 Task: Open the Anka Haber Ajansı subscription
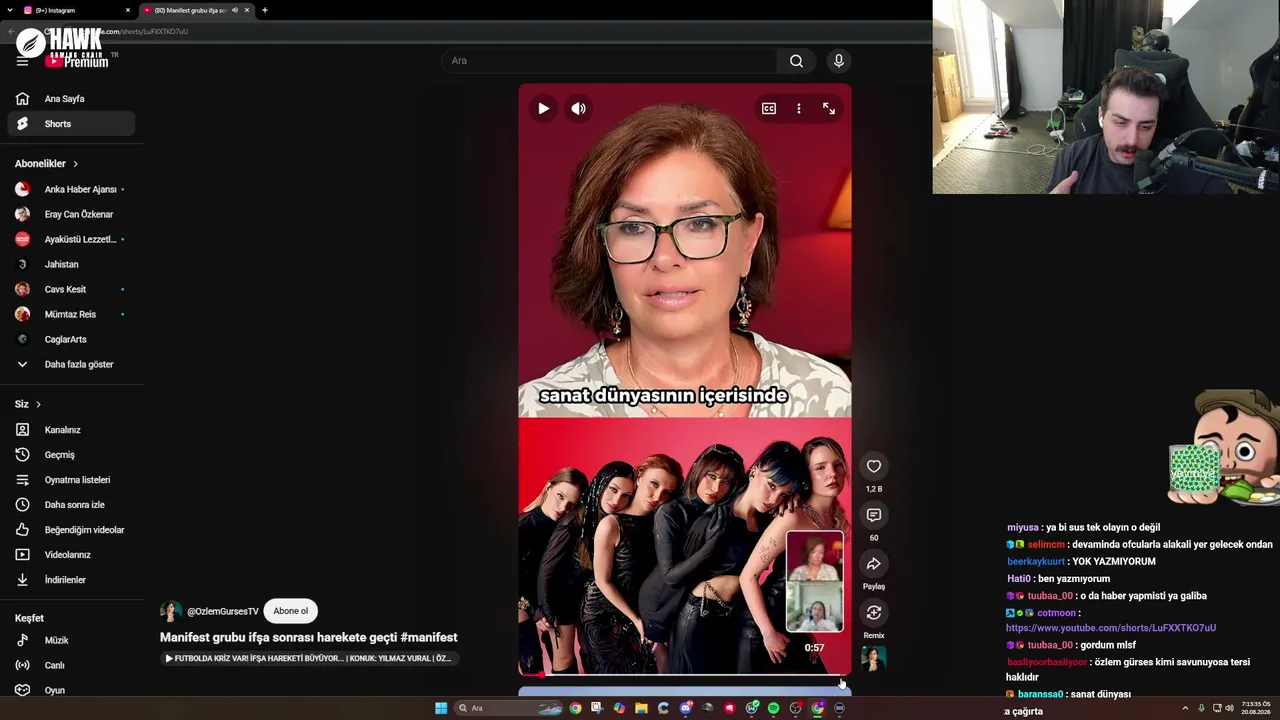(x=71, y=189)
